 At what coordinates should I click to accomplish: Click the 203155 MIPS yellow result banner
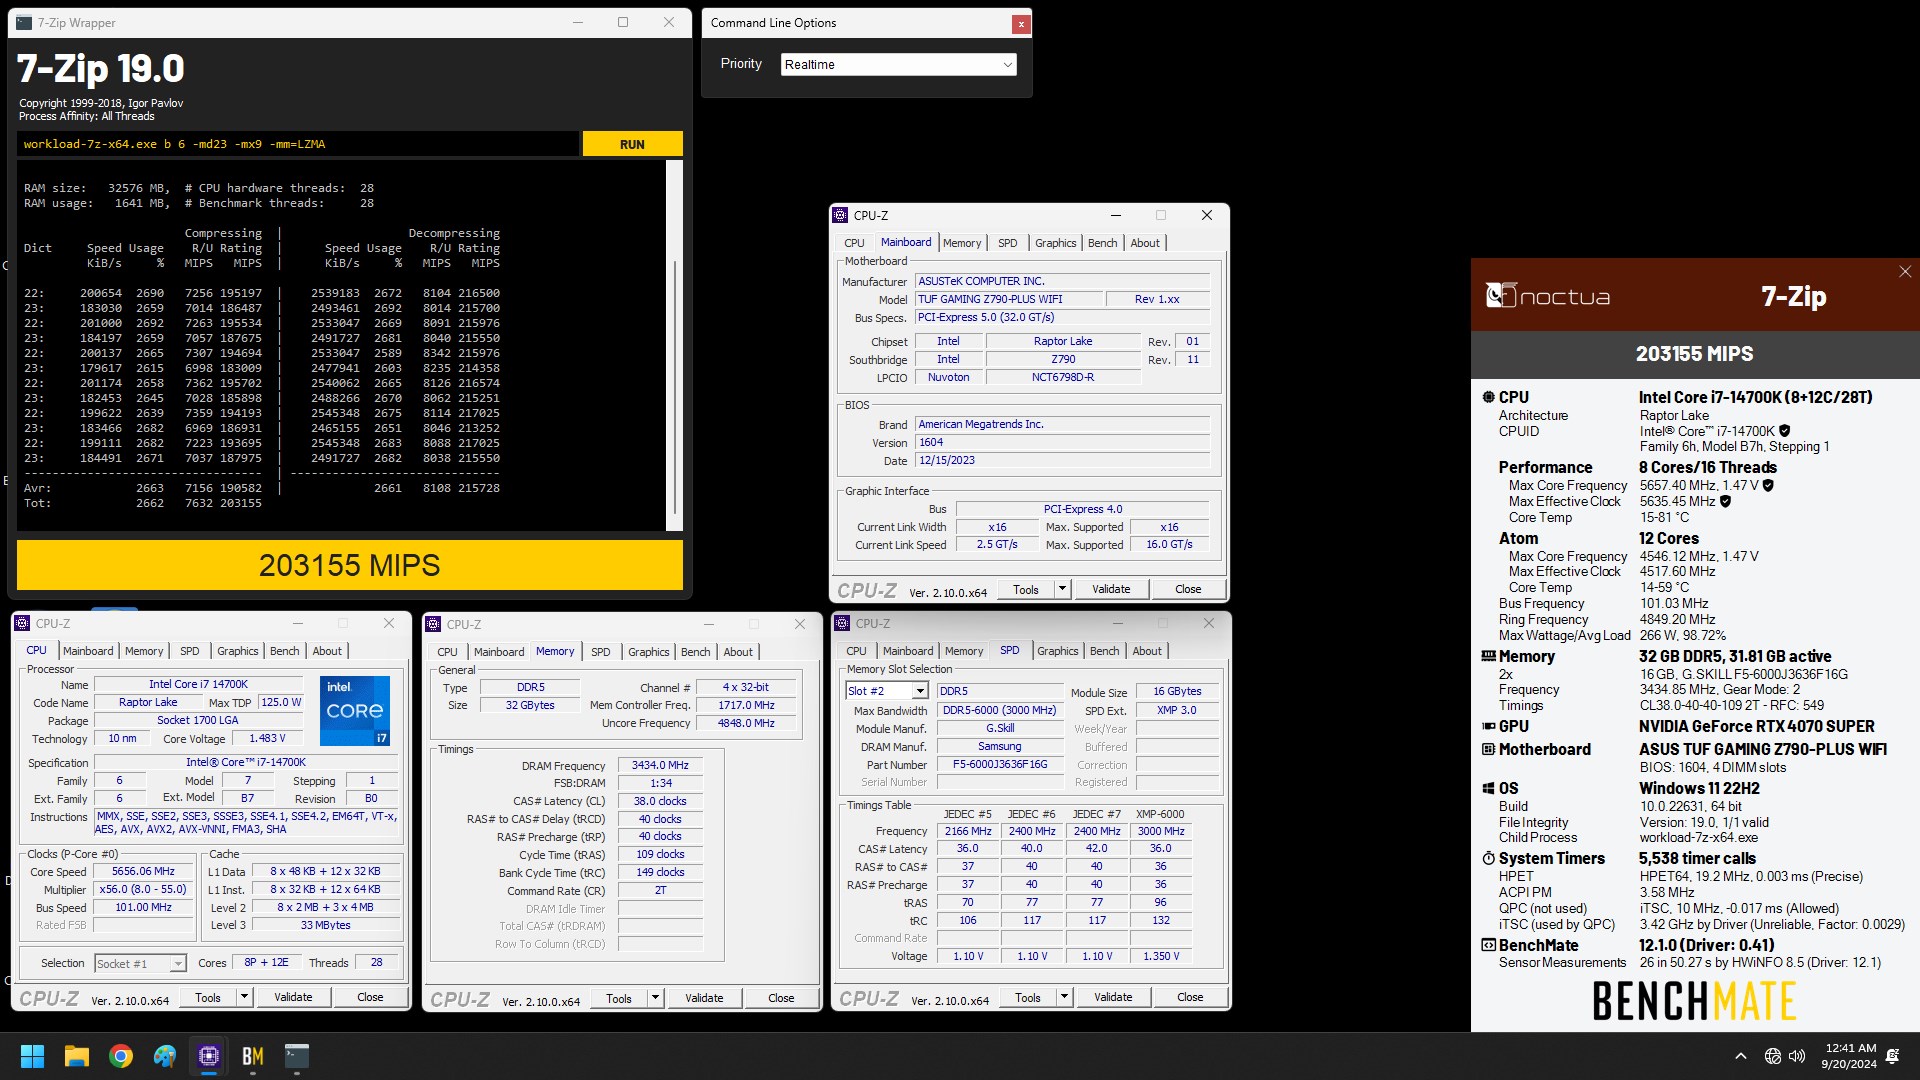pyautogui.click(x=349, y=565)
